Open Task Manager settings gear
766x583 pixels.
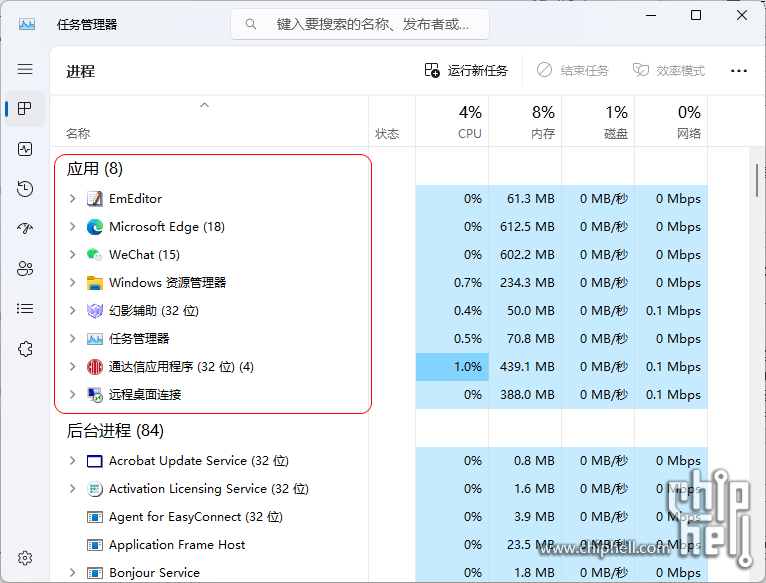click(25, 558)
